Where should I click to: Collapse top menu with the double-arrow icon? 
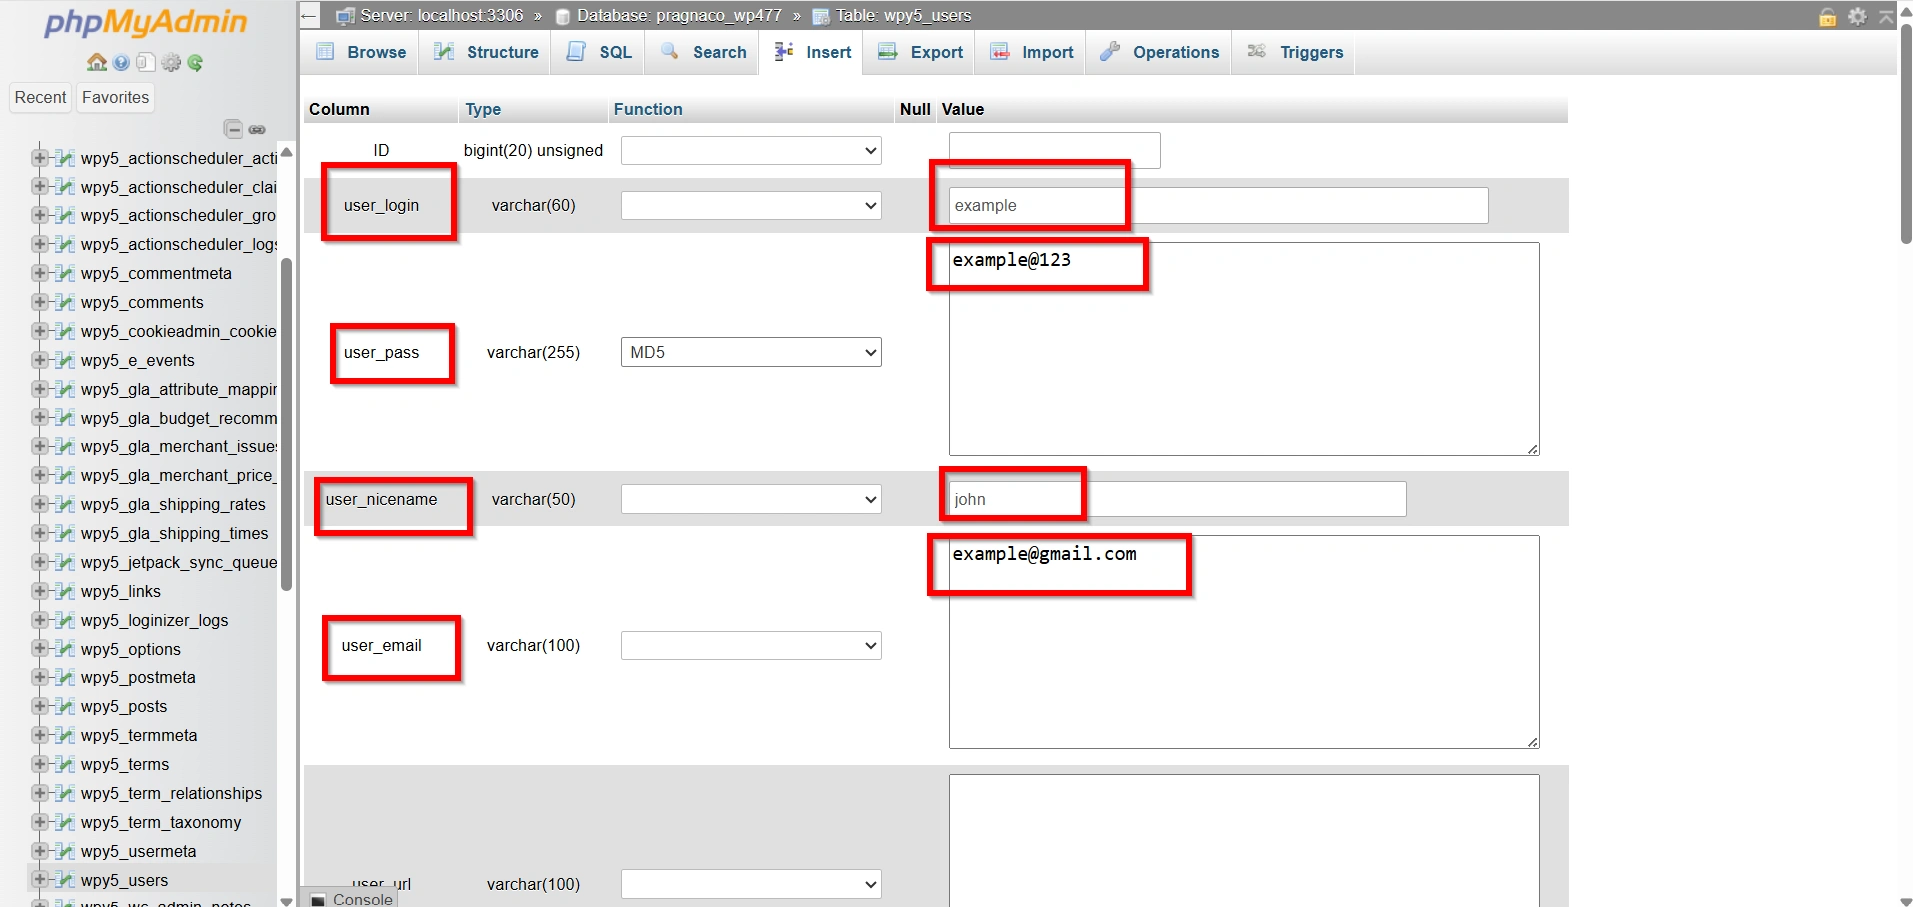point(1886,16)
